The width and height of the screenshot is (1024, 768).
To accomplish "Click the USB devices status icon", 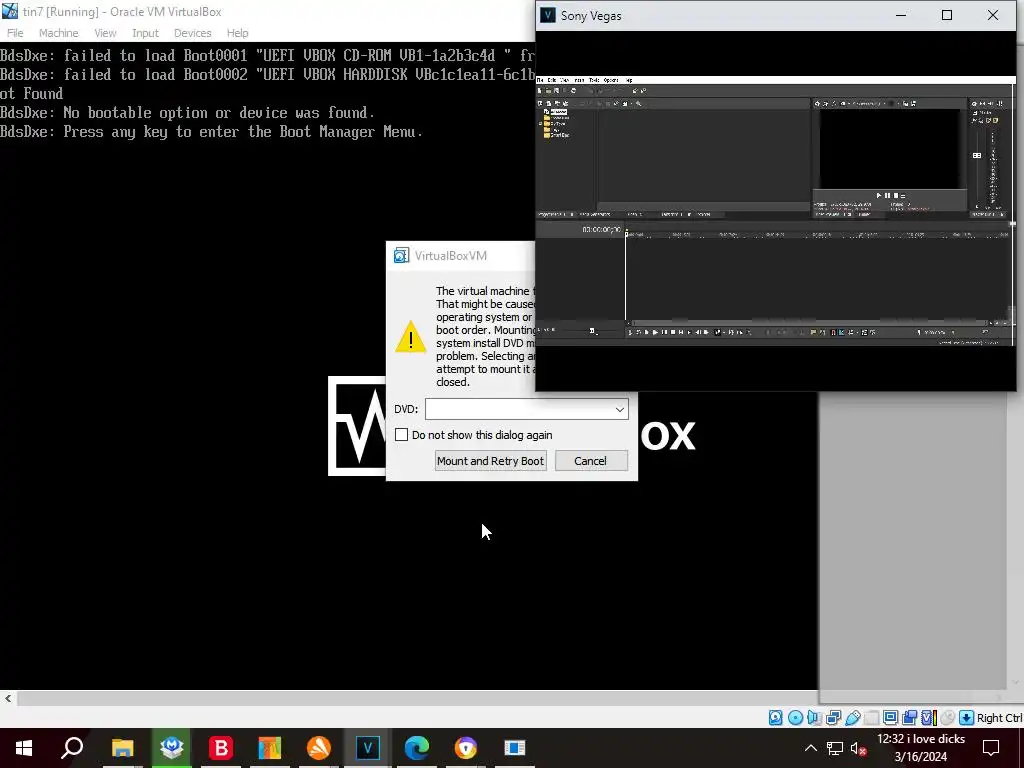I will point(852,718).
